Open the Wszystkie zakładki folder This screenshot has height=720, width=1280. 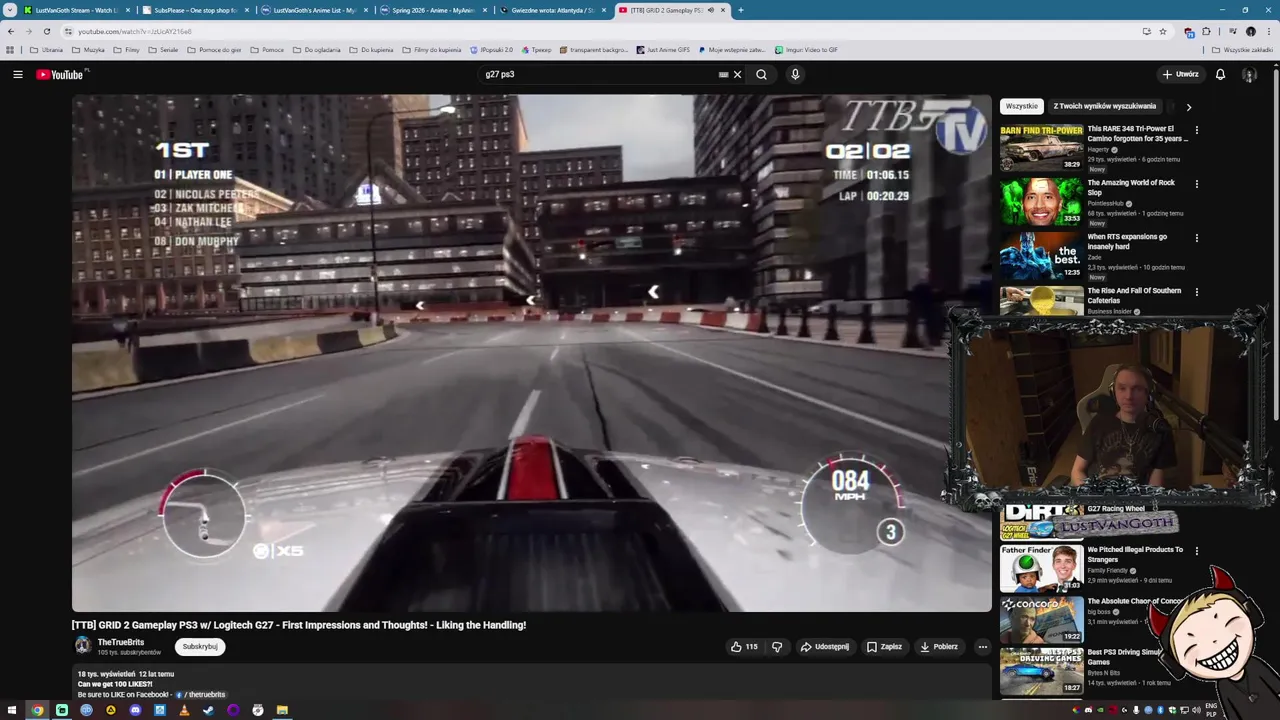pyautogui.click(x=1242, y=49)
